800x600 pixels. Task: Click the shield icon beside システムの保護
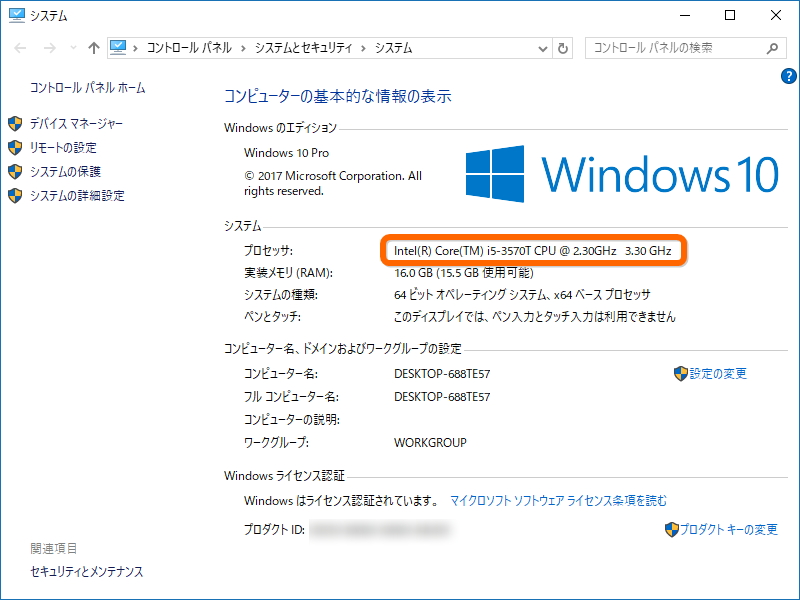coord(16,172)
